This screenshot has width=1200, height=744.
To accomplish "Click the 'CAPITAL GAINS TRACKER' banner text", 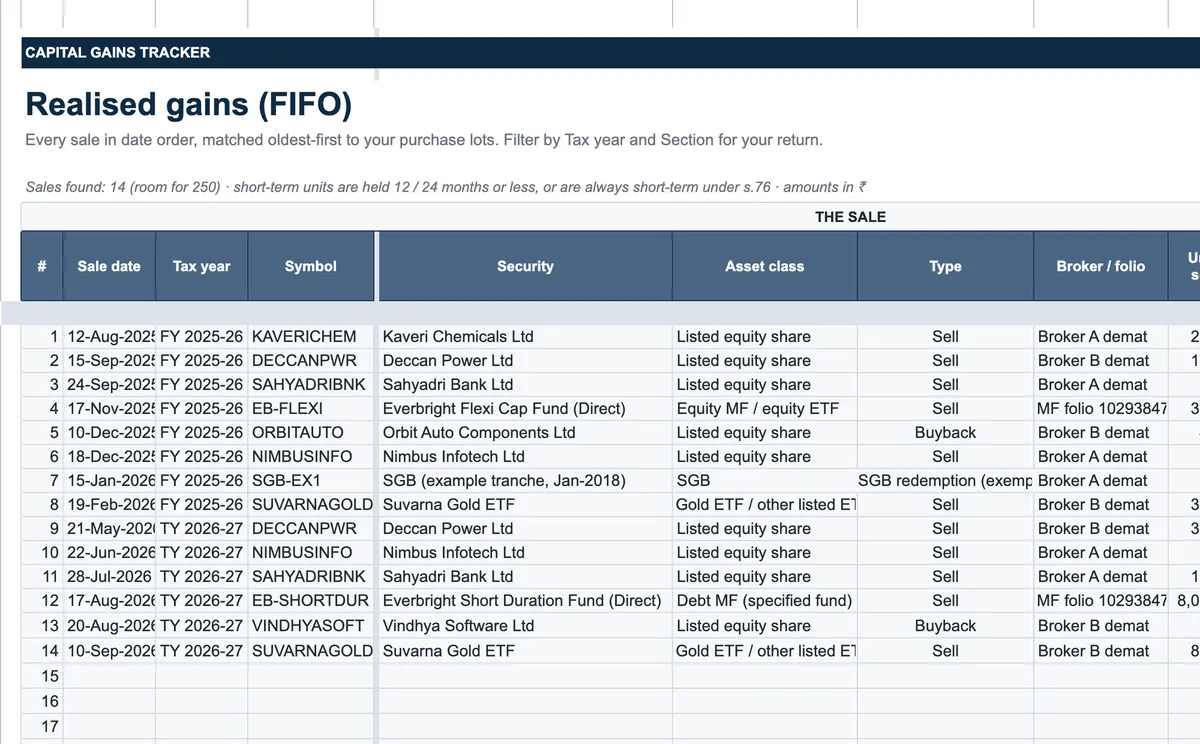I will pos(118,53).
